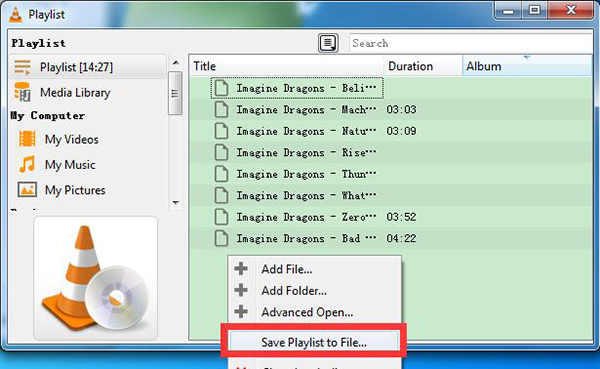Click the VLC cone album art thumbnail
This screenshot has height=369, width=600.
coord(96,278)
